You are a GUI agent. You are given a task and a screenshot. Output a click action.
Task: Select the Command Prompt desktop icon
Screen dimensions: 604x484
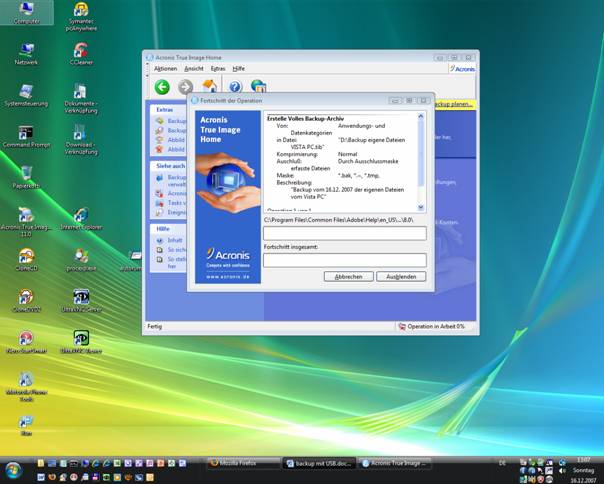26,137
